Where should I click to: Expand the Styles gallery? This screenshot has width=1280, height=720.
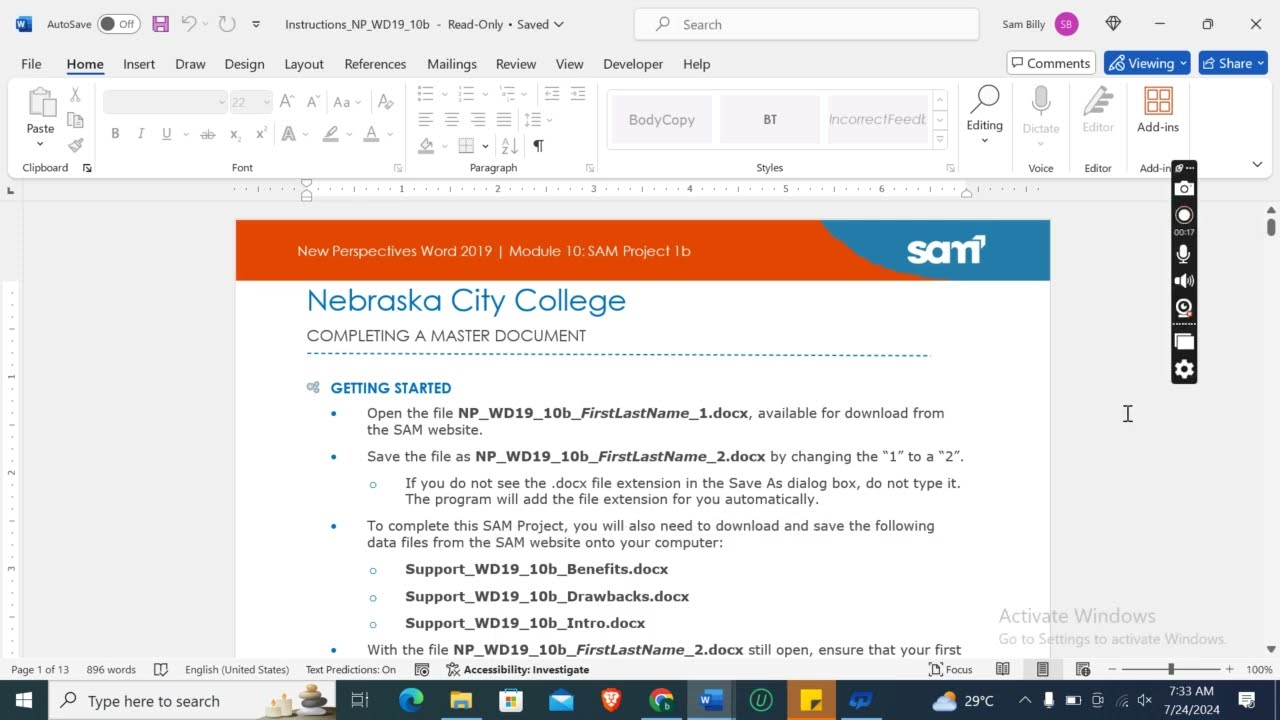[x=940, y=141]
